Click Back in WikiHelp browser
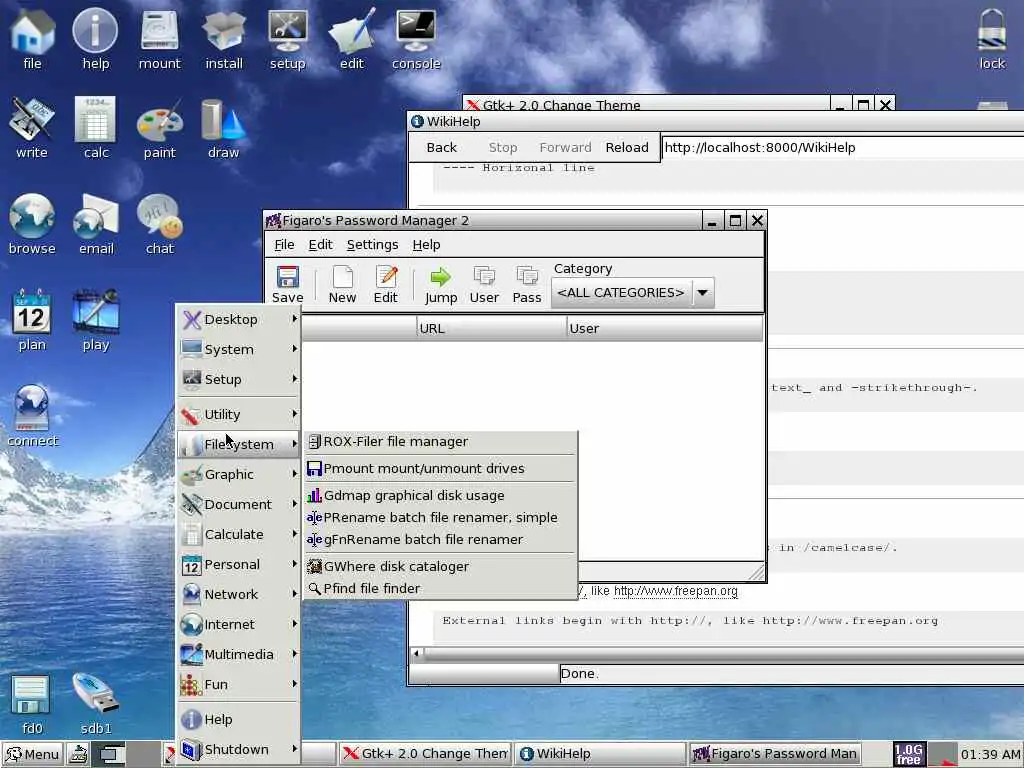The width and height of the screenshot is (1024, 768). click(441, 148)
